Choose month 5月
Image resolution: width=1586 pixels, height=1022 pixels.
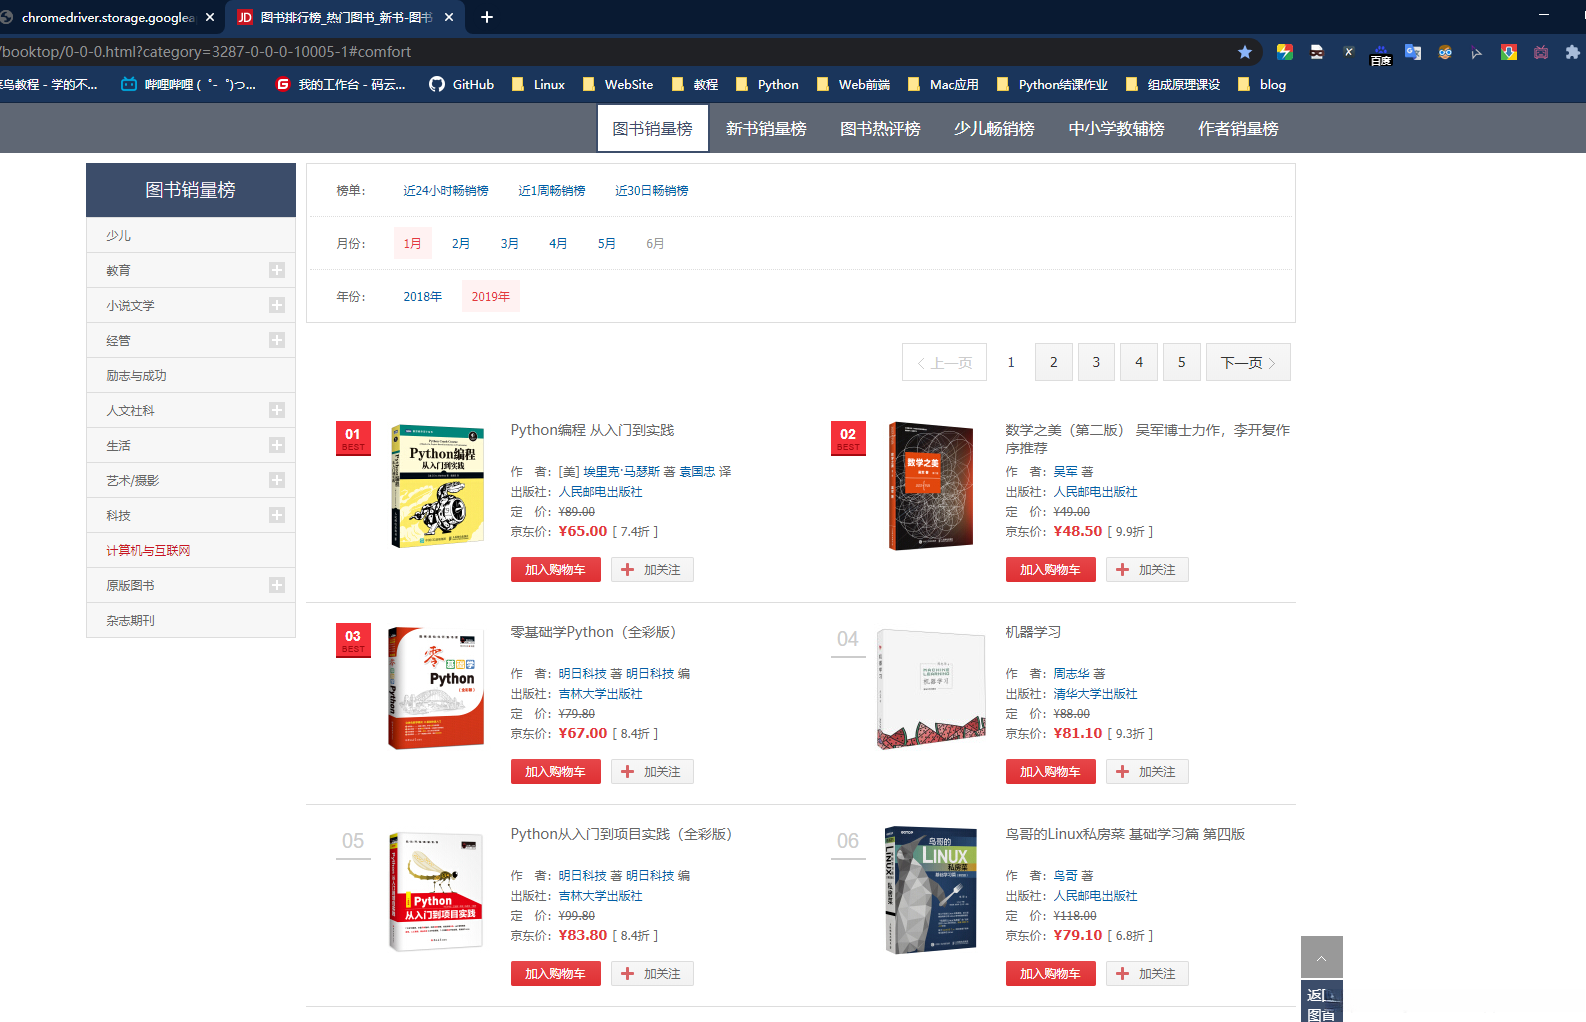[607, 244]
